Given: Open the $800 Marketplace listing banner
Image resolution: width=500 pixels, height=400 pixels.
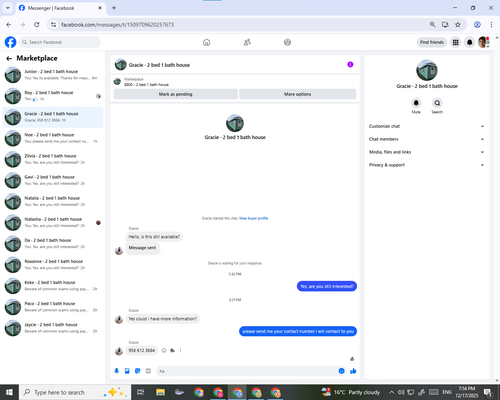Looking at the screenshot, I should tap(235, 82).
